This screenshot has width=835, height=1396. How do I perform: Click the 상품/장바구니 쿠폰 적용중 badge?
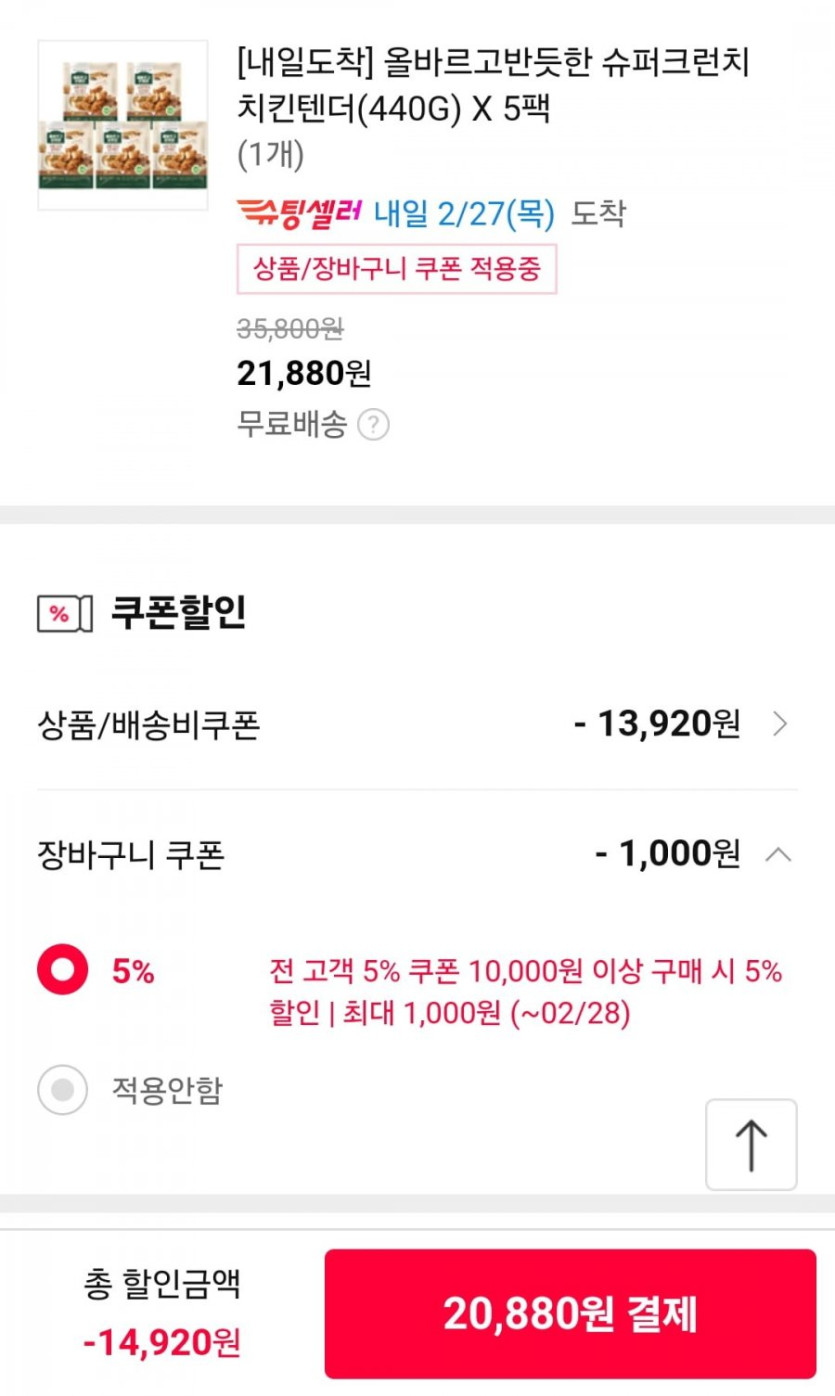click(396, 270)
